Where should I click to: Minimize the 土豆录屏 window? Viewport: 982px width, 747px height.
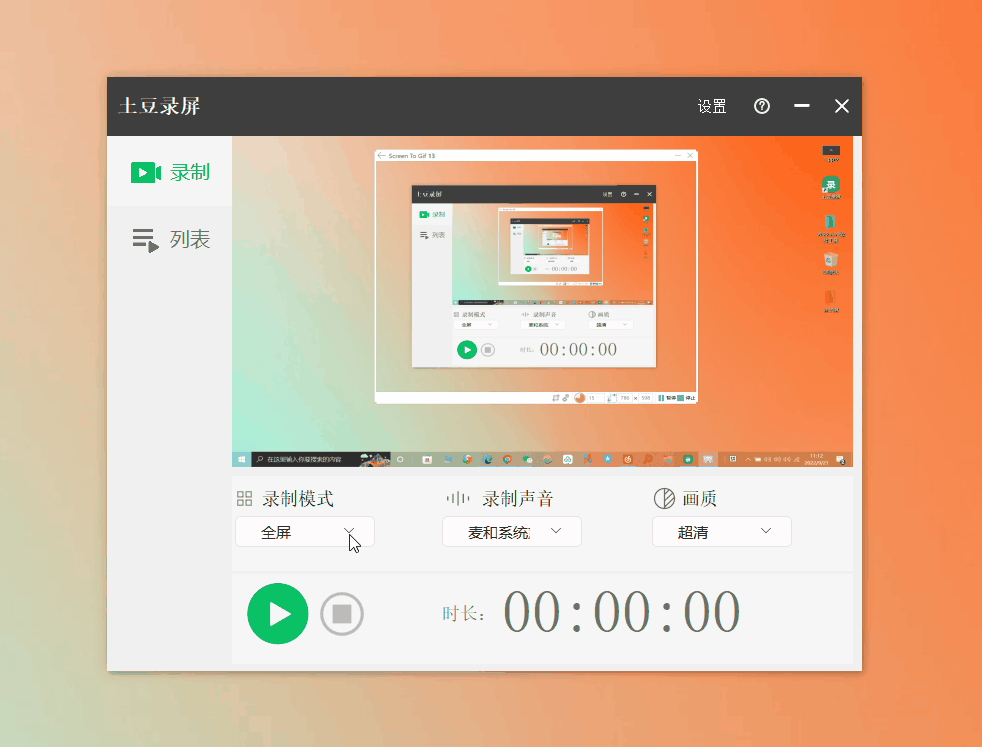[801, 105]
